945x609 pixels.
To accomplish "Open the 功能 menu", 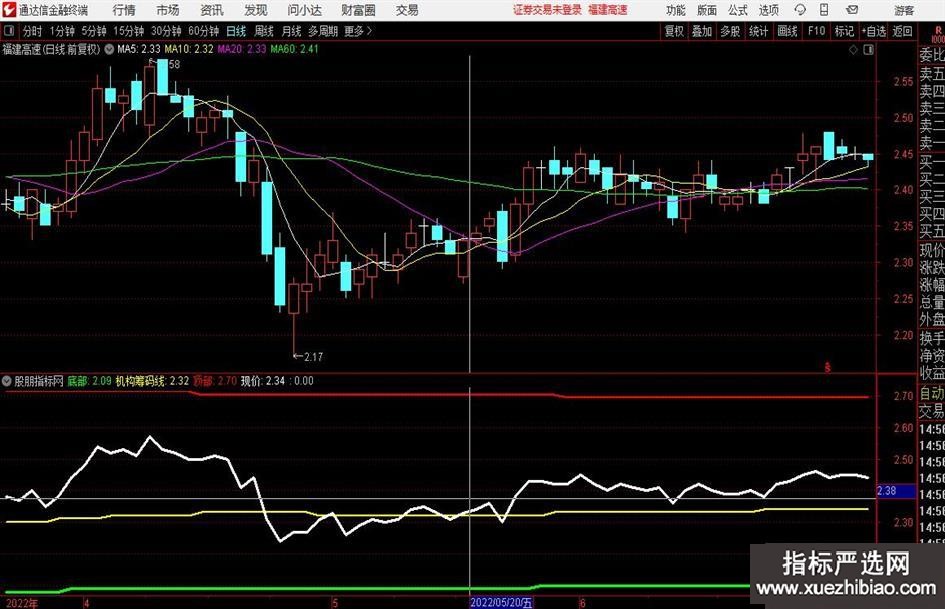I will 676,10.
